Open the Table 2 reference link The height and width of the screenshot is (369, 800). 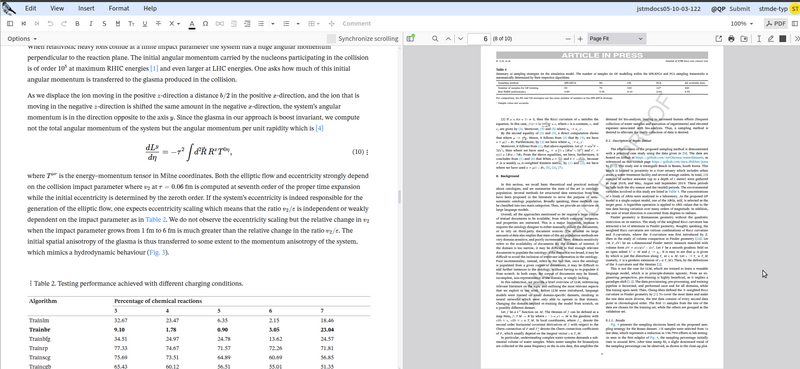tap(156, 219)
